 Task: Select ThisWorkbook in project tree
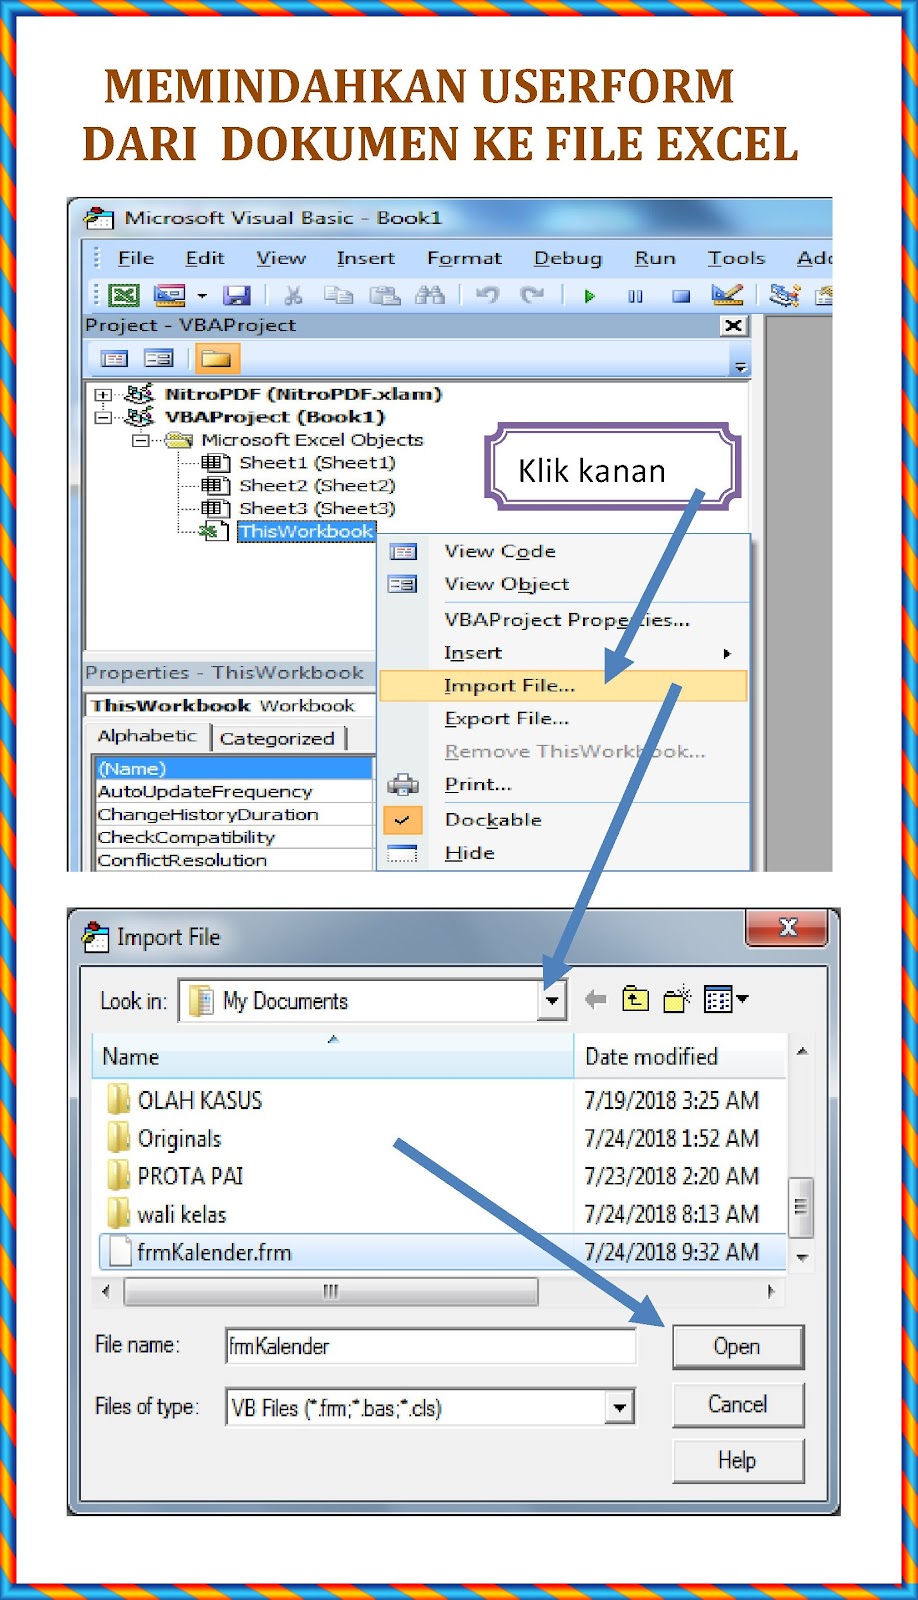[306, 531]
